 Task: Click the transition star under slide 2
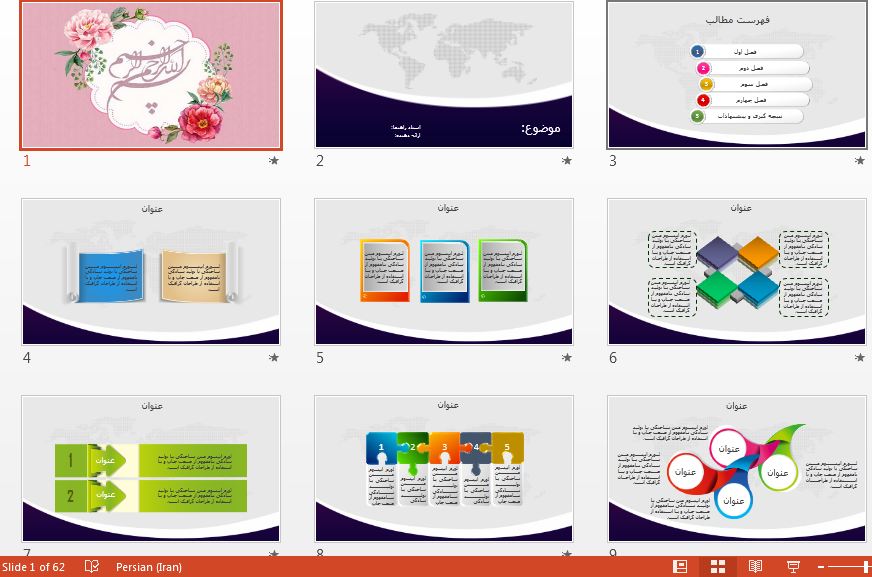[x=567, y=160]
